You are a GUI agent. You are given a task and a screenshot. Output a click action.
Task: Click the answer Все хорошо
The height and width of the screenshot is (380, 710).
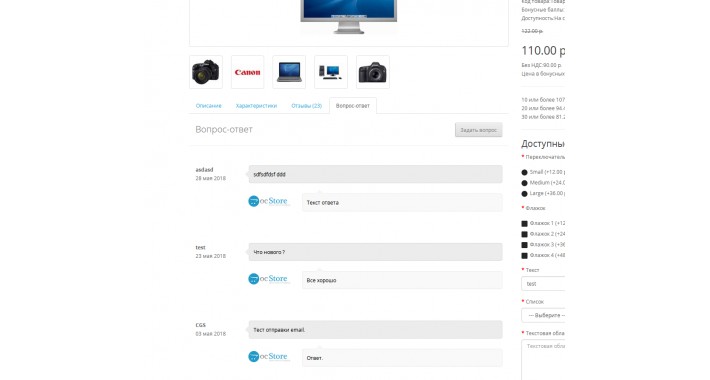(x=321, y=280)
